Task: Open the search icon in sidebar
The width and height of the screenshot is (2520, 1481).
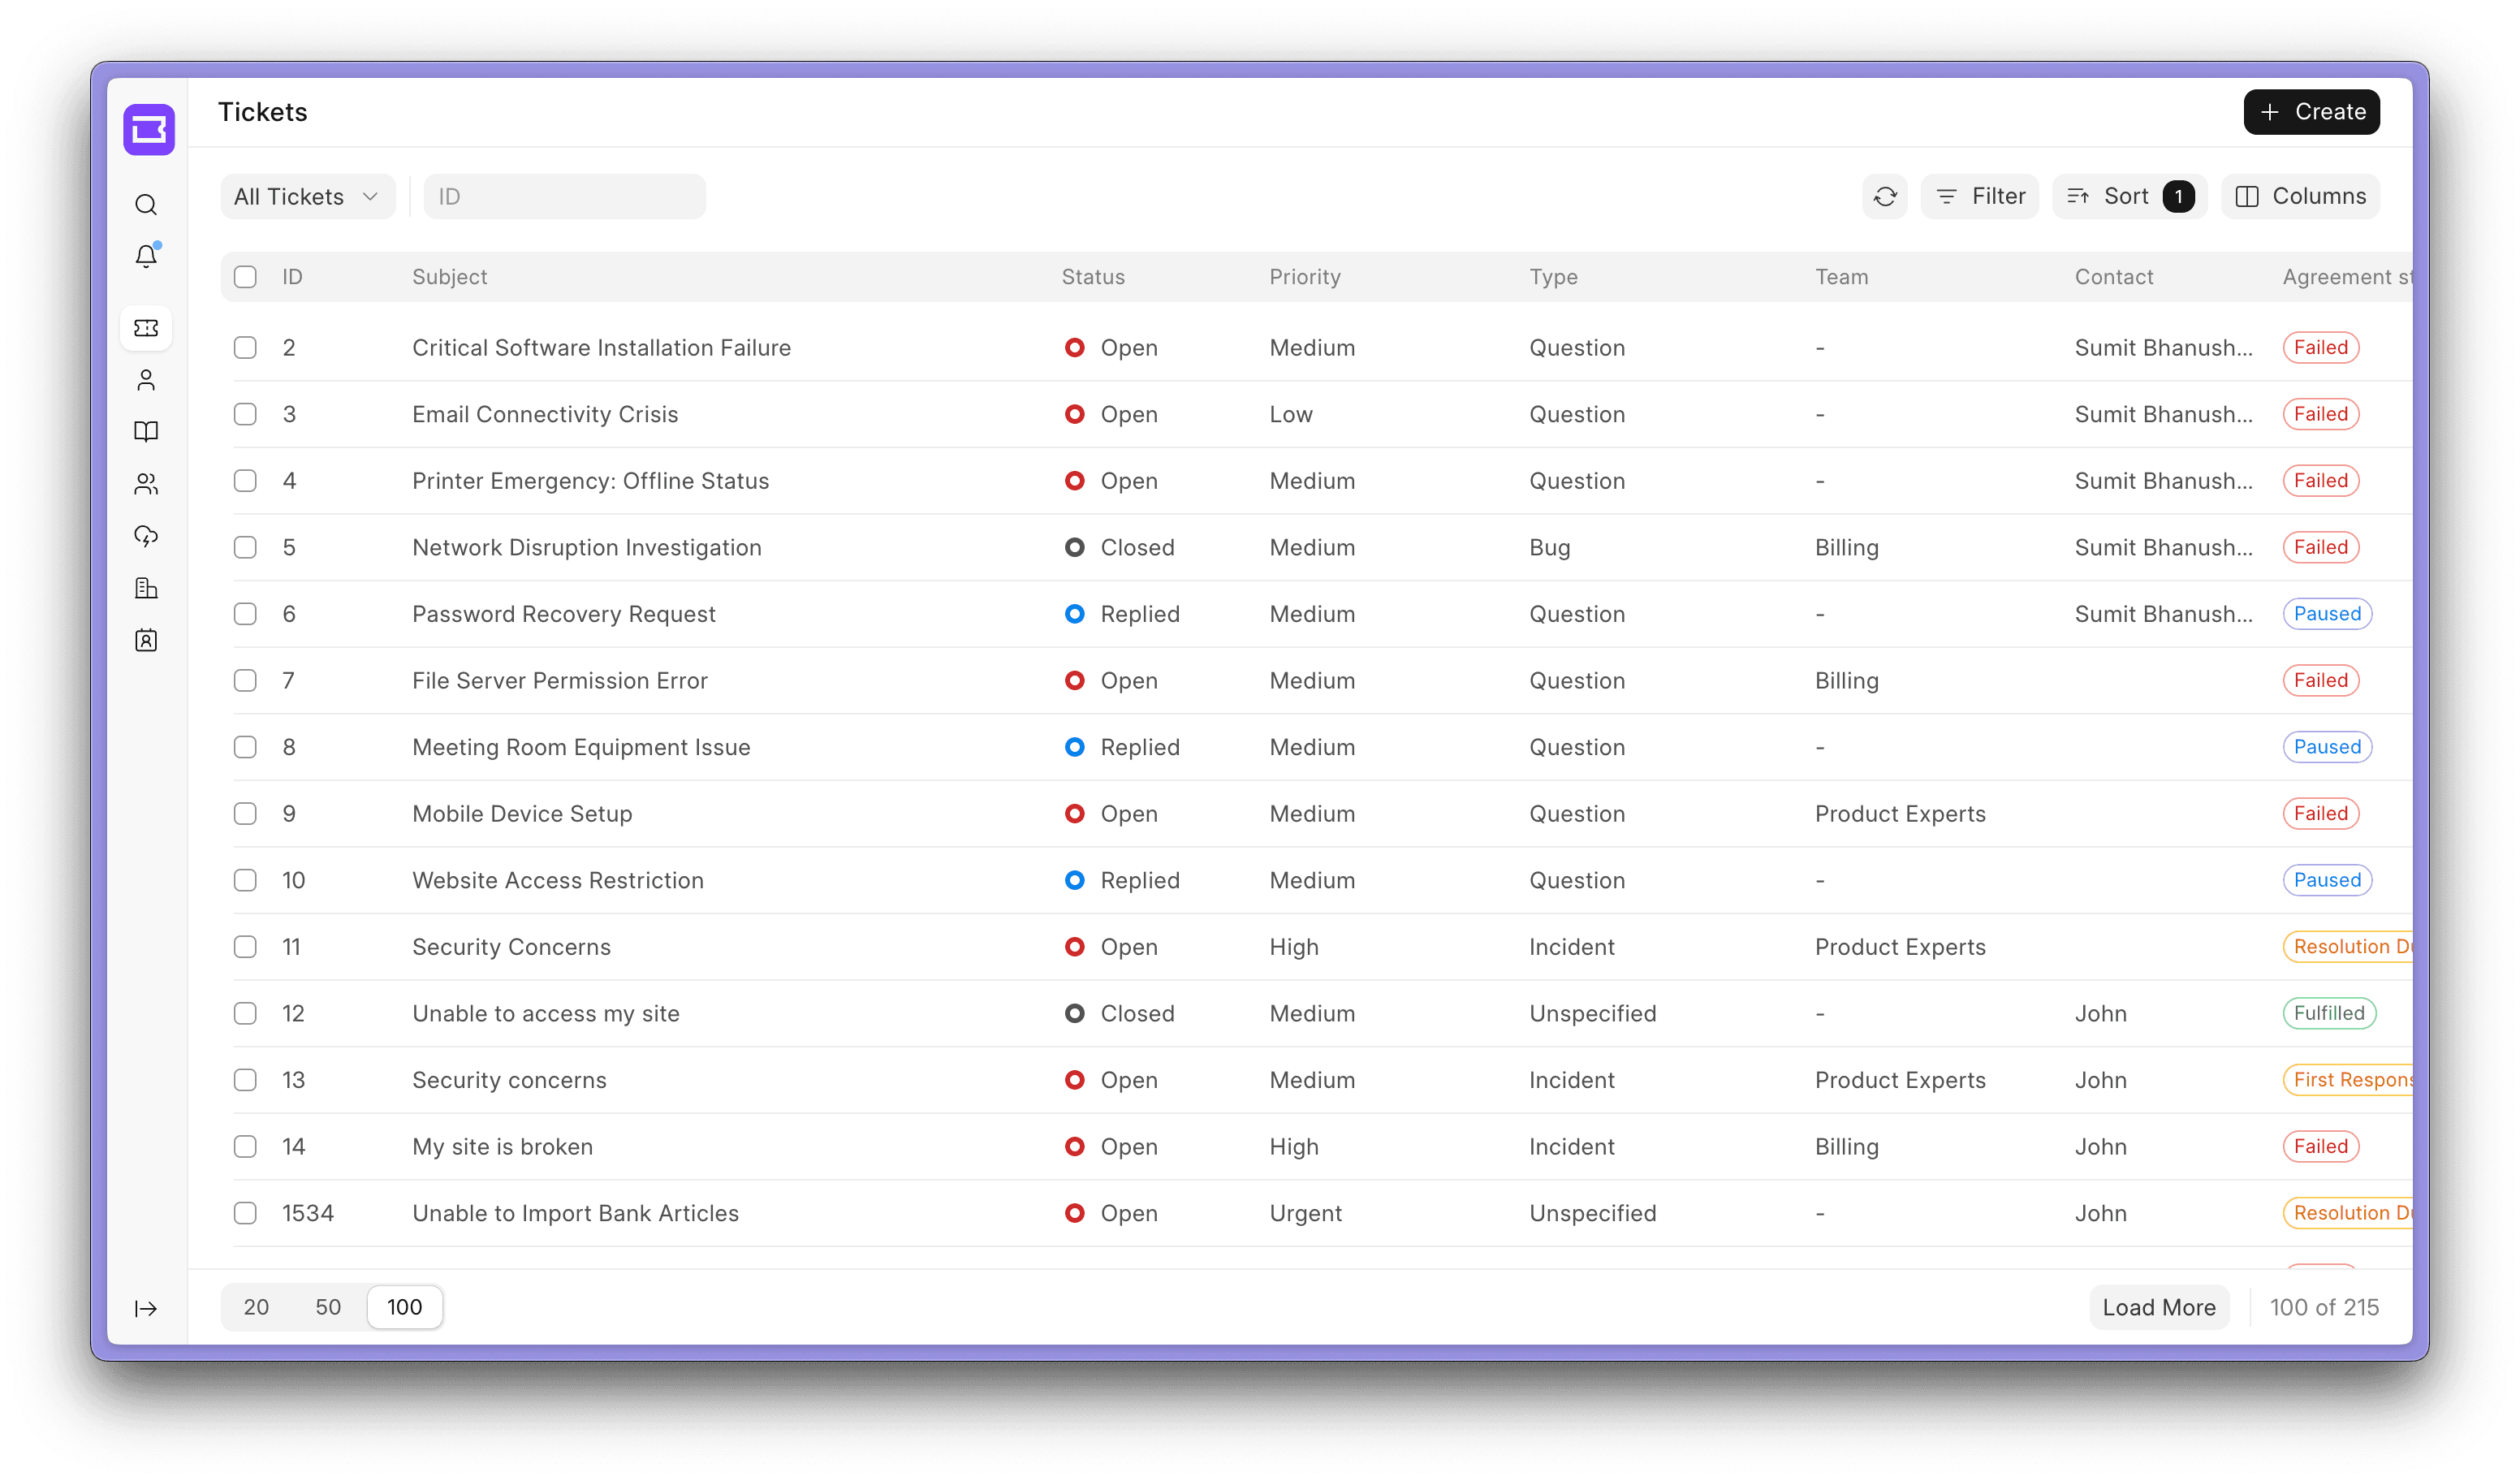Action: tap(146, 205)
